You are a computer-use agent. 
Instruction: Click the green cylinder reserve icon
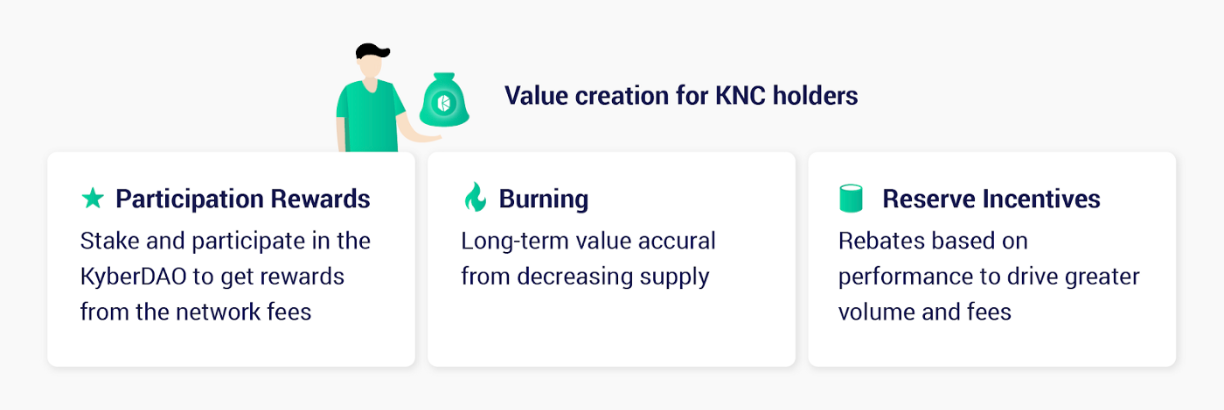click(x=850, y=198)
